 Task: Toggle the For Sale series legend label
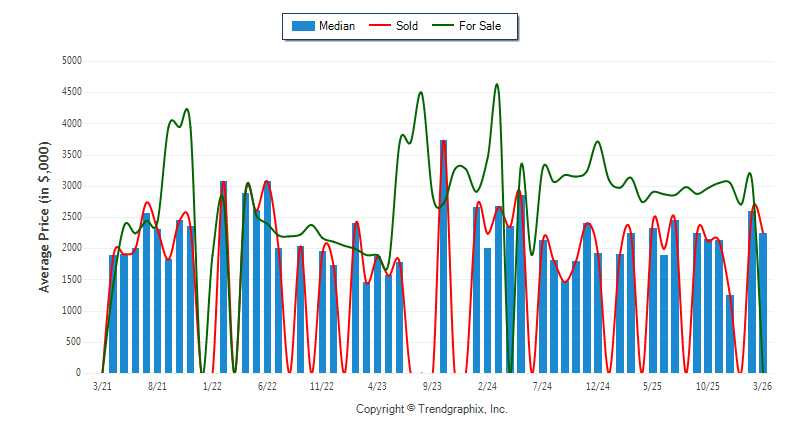(x=480, y=26)
